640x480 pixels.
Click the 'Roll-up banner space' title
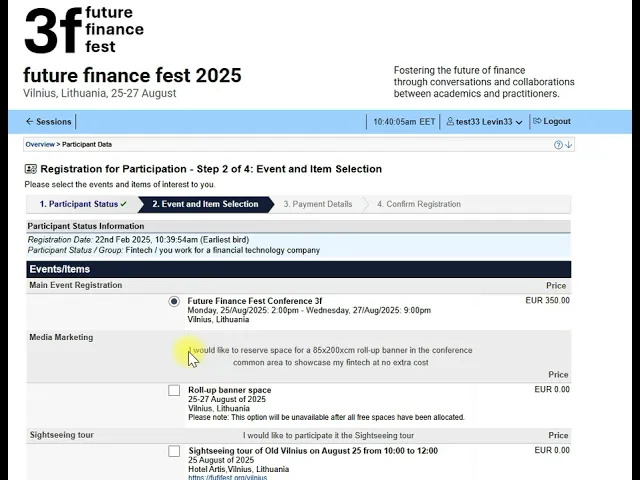(230, 390)
